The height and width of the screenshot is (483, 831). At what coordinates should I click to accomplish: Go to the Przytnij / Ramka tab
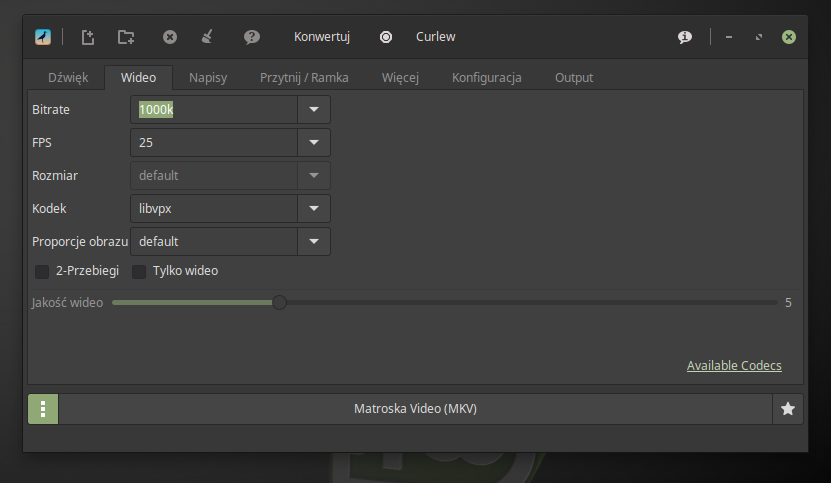[304, 77]
